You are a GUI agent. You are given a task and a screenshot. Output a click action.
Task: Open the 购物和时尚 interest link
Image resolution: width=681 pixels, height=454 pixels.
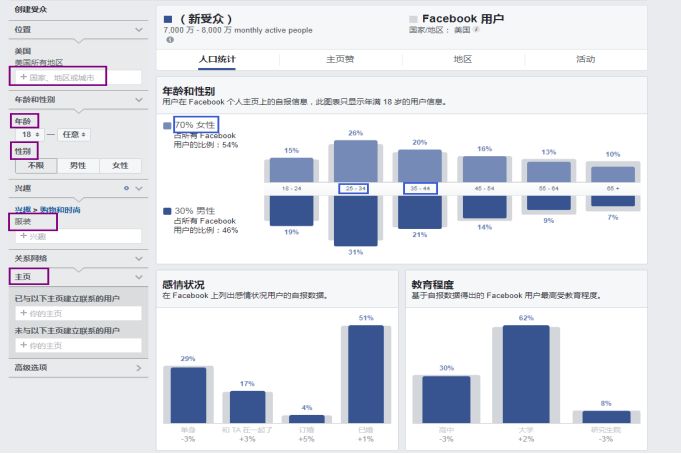pos(60,210)
